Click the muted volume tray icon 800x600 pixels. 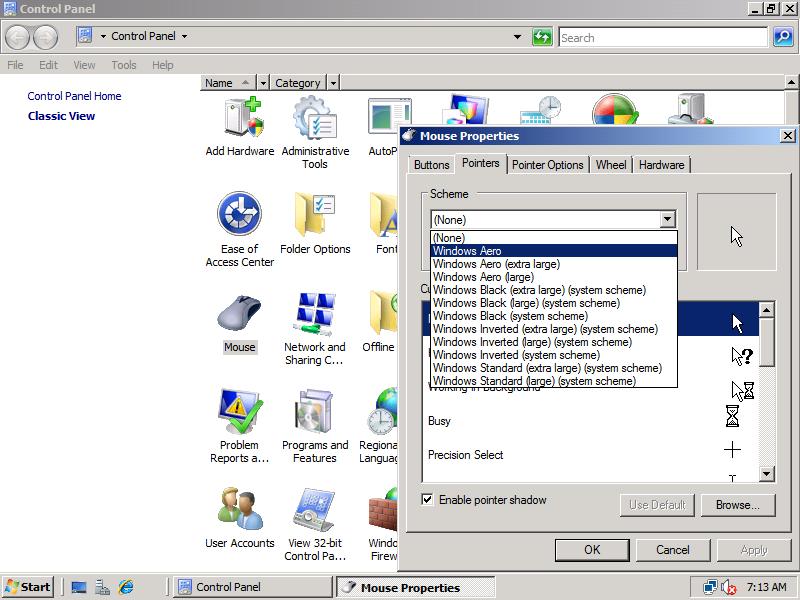pyautogui.click(x=729, y=587)
